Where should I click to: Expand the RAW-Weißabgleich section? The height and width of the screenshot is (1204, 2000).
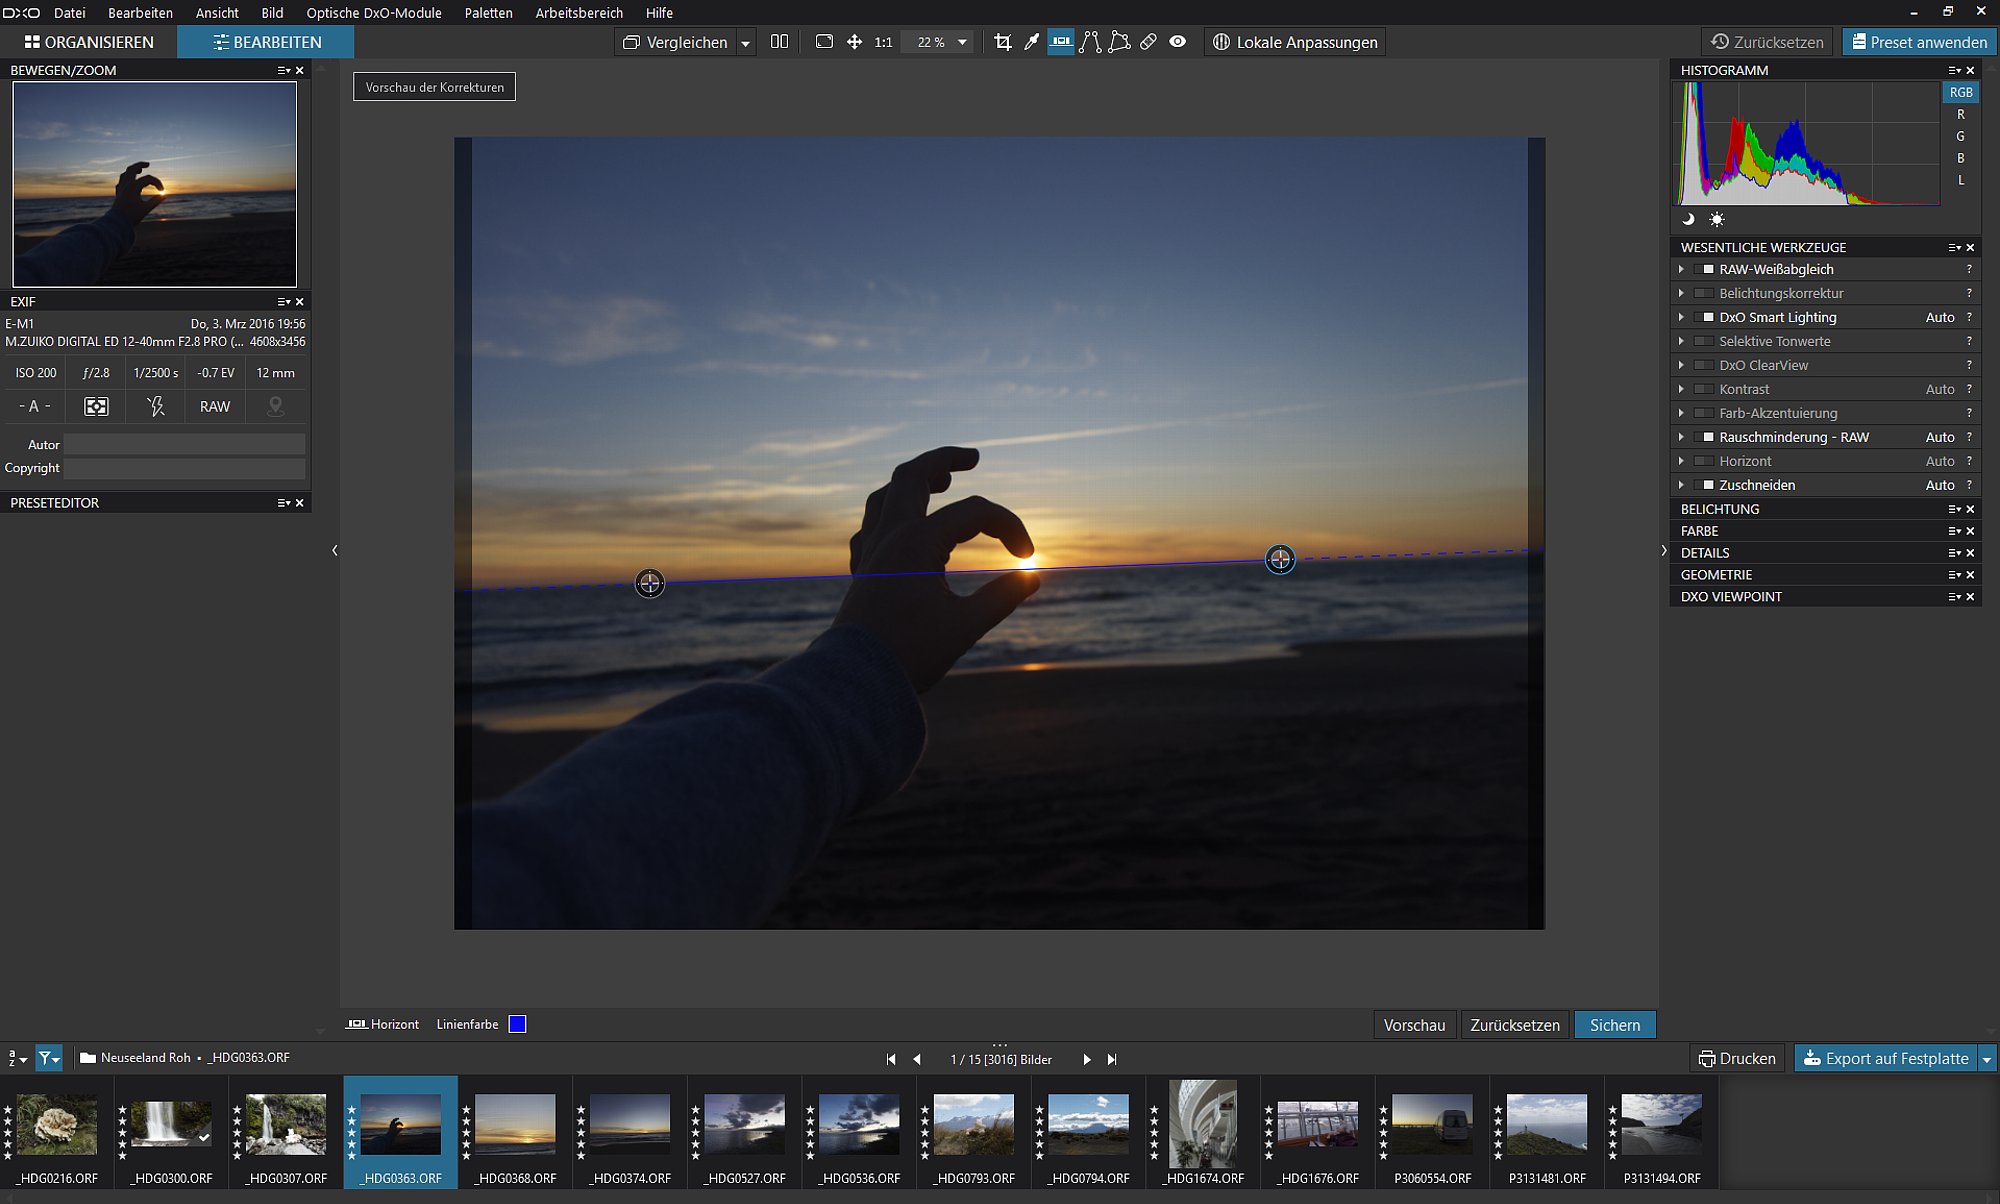click(1681, 269)
